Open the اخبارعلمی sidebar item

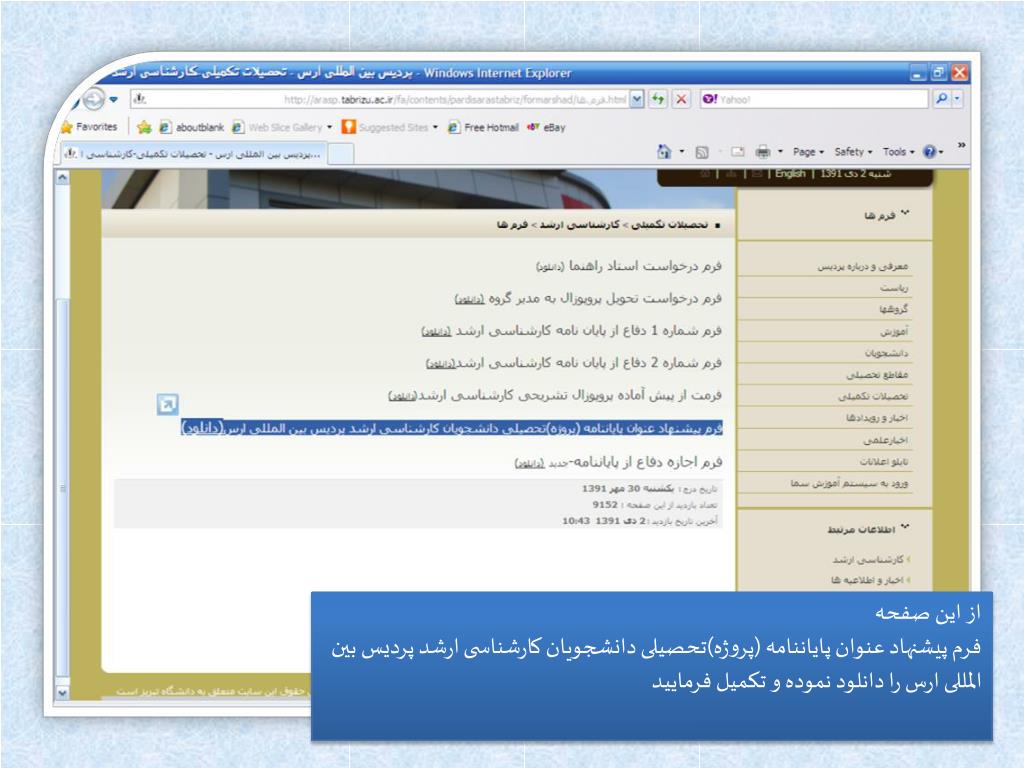[885, 440]
